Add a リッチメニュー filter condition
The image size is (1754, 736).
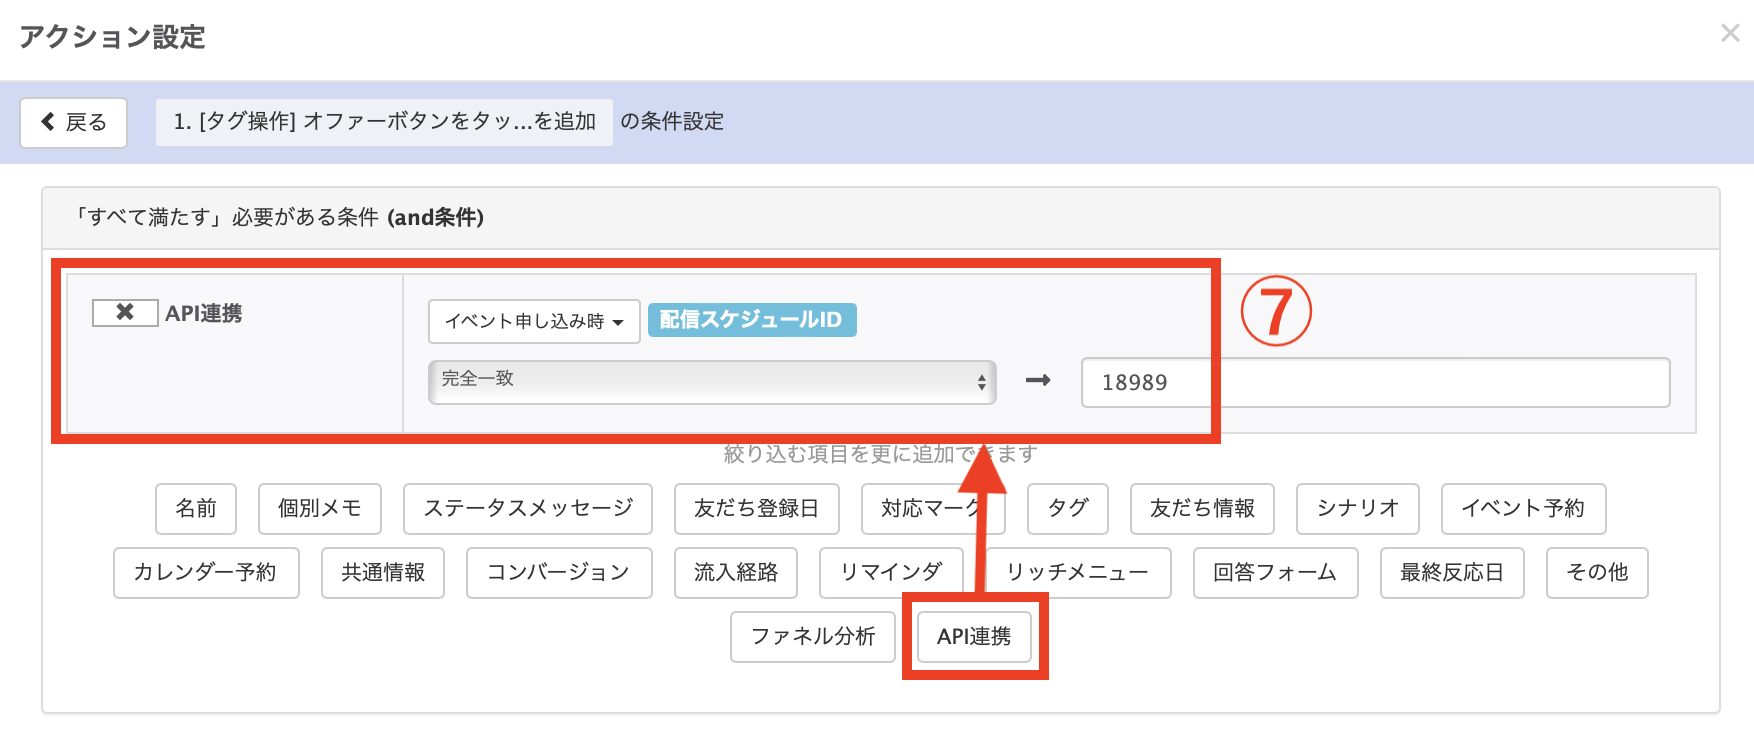[1078, 572]
